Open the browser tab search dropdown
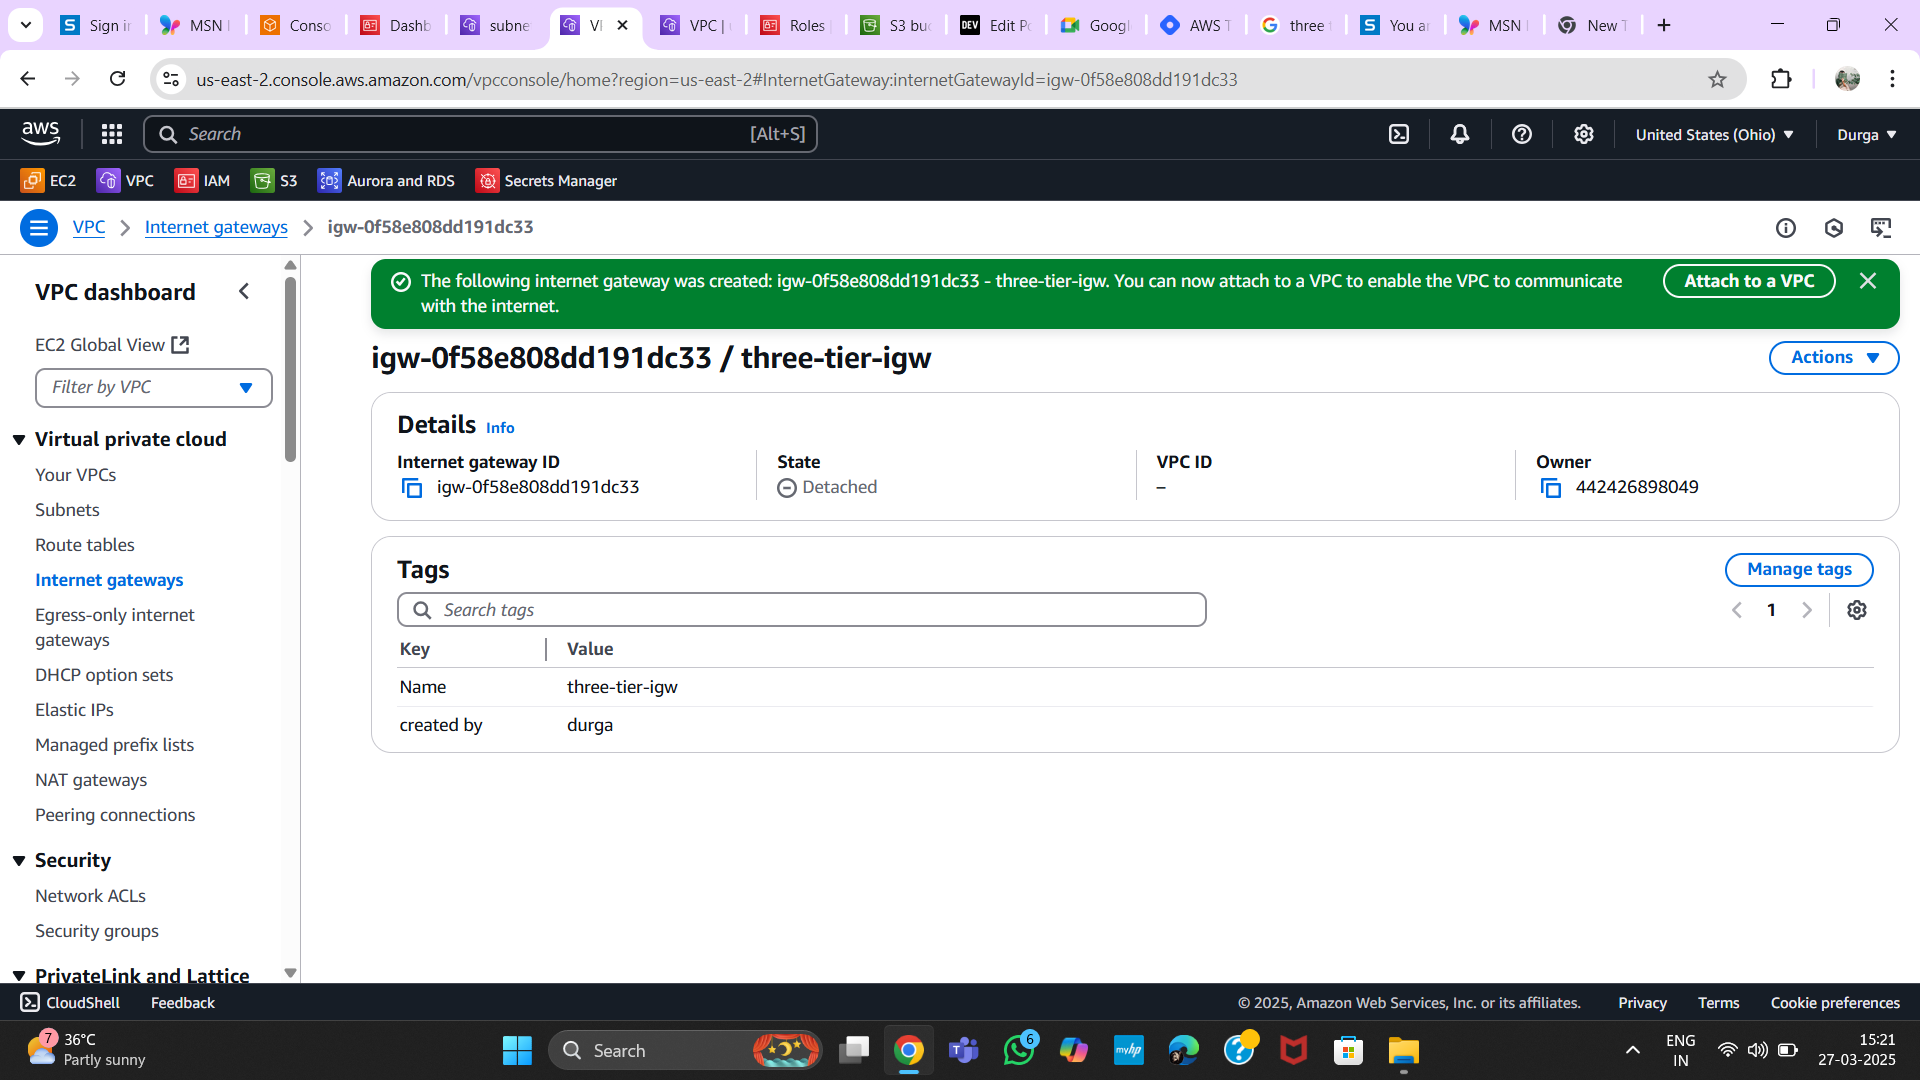This screenshot has height=1080, width=1920. tap(26, 25)
